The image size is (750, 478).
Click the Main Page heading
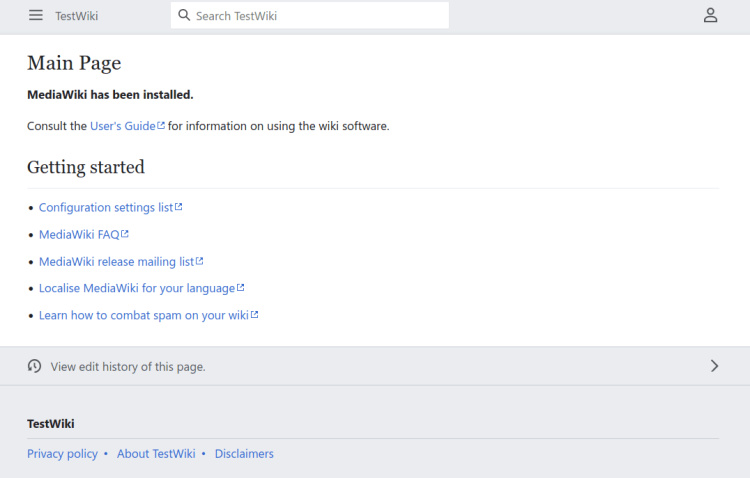(x=74, y=63)
